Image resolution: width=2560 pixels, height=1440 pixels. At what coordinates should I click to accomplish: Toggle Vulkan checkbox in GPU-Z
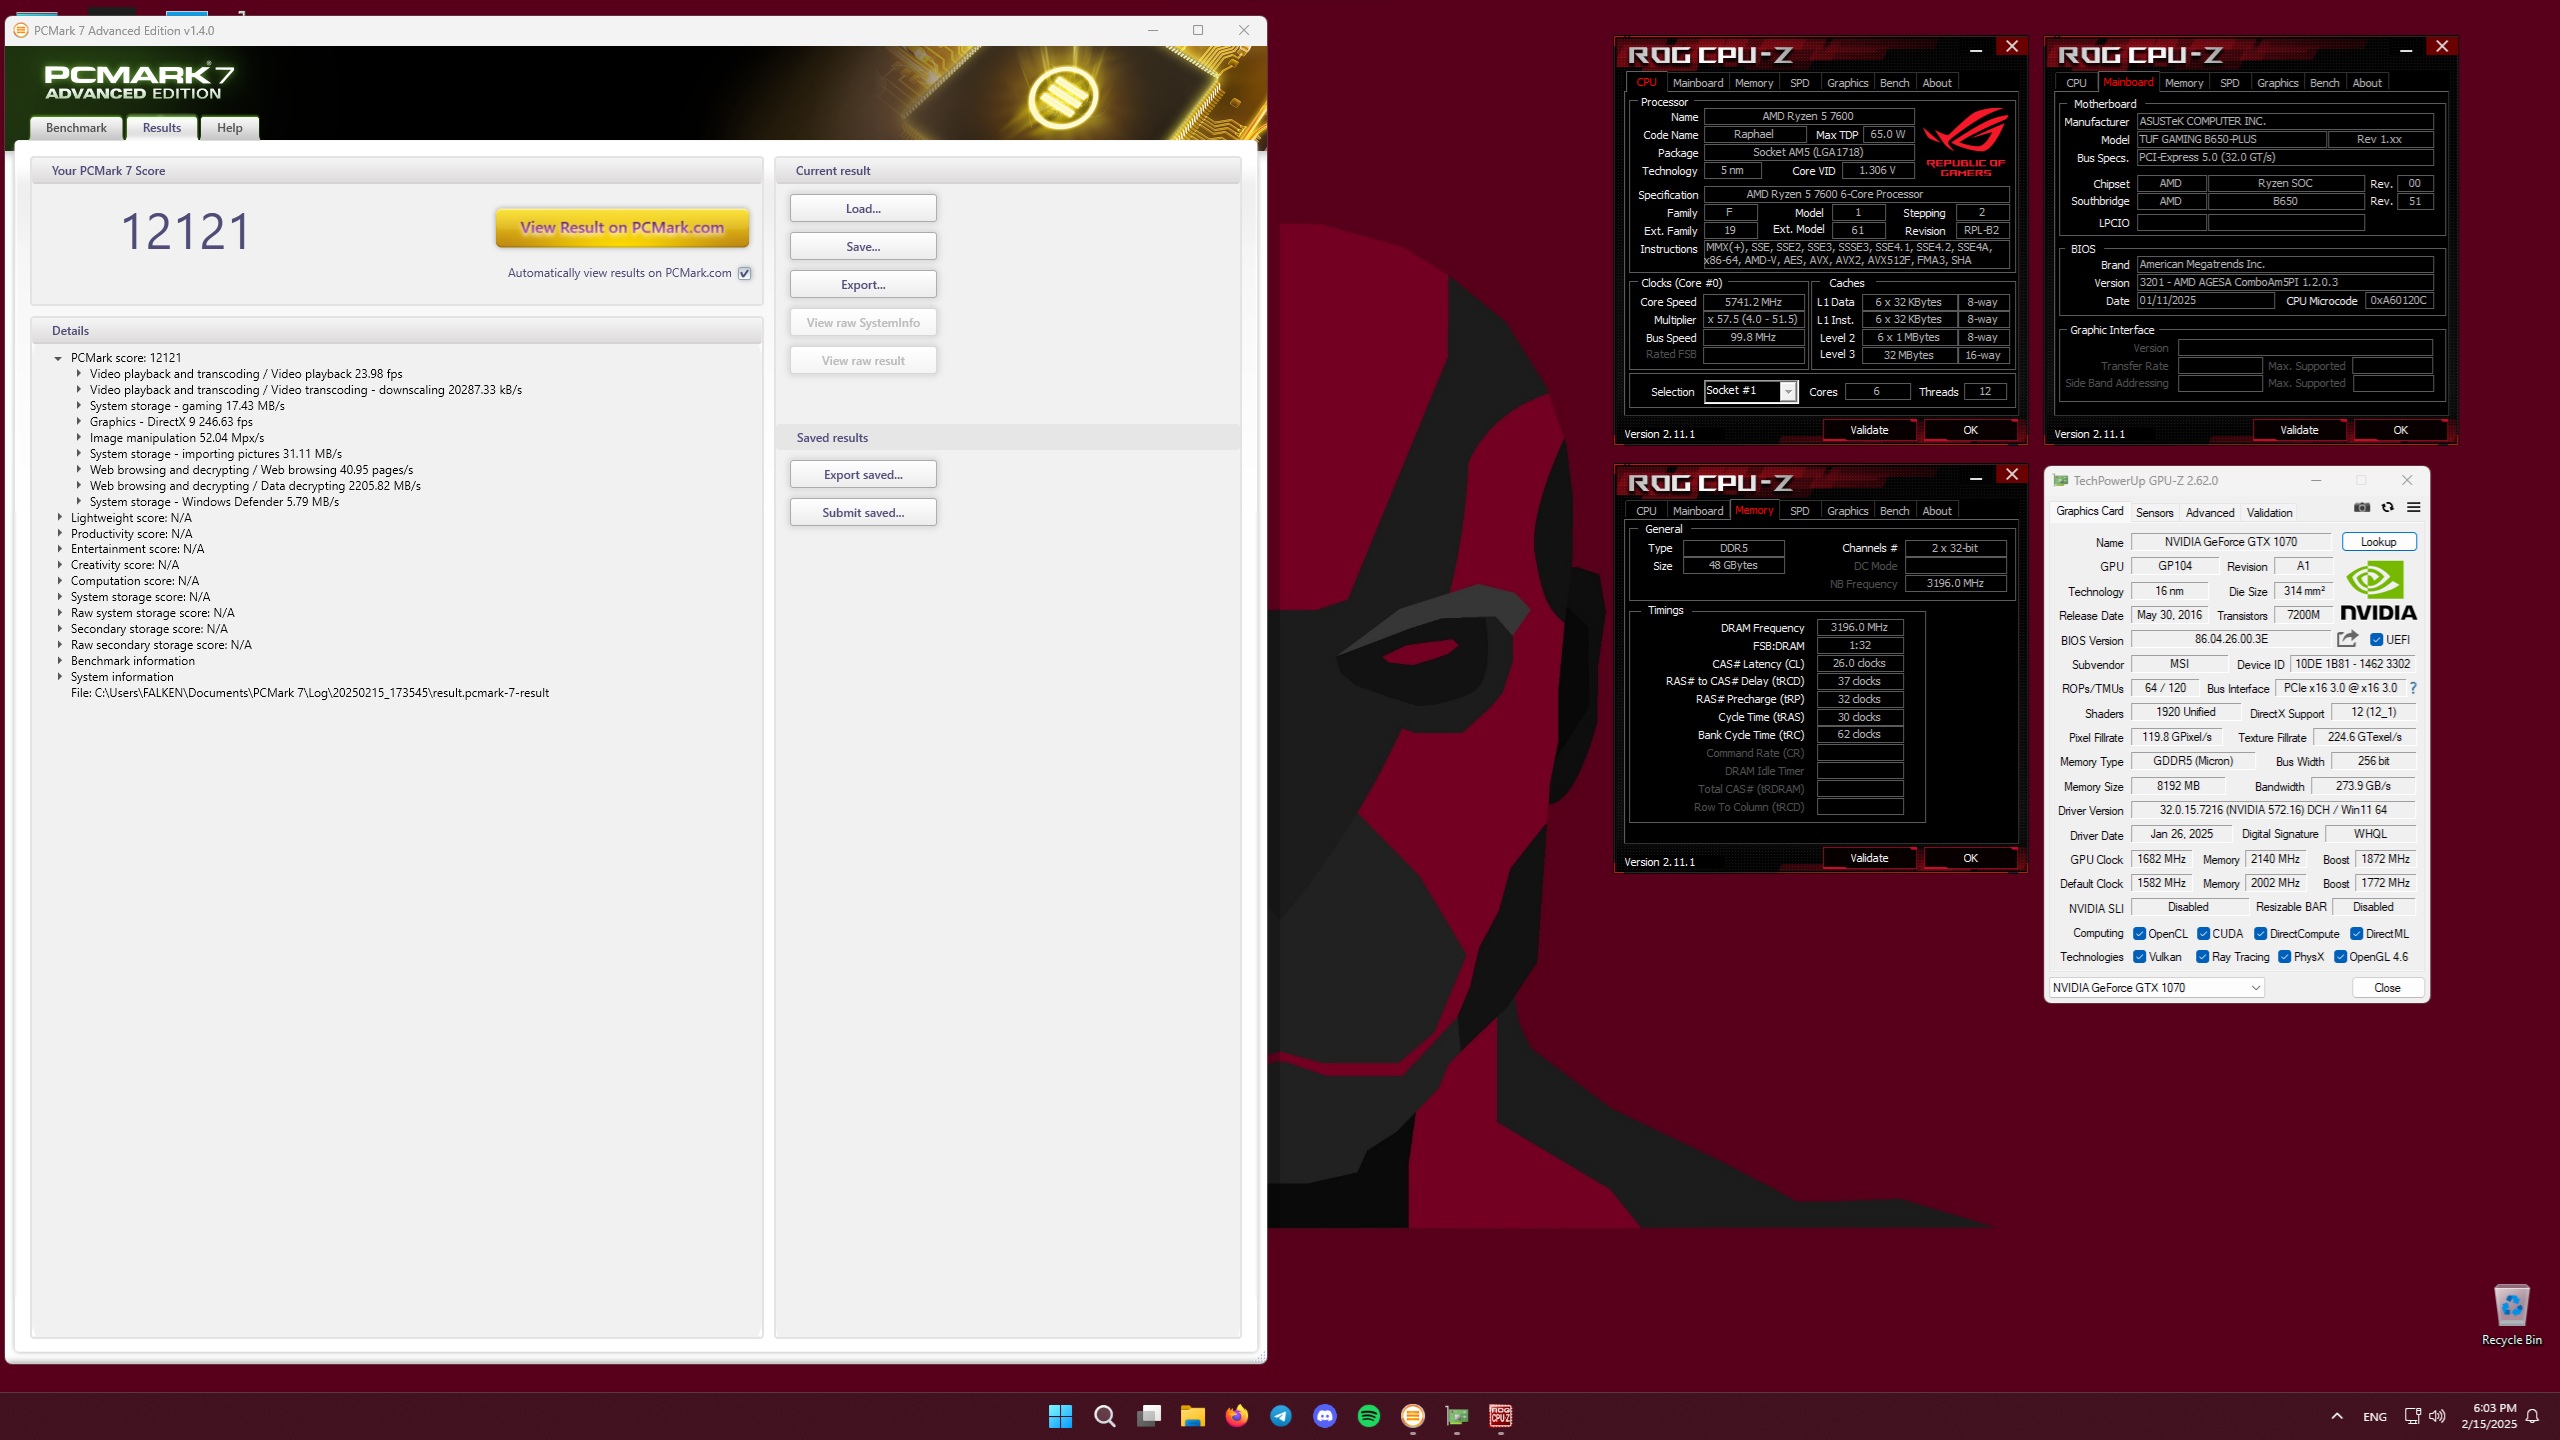(2140, 957)
